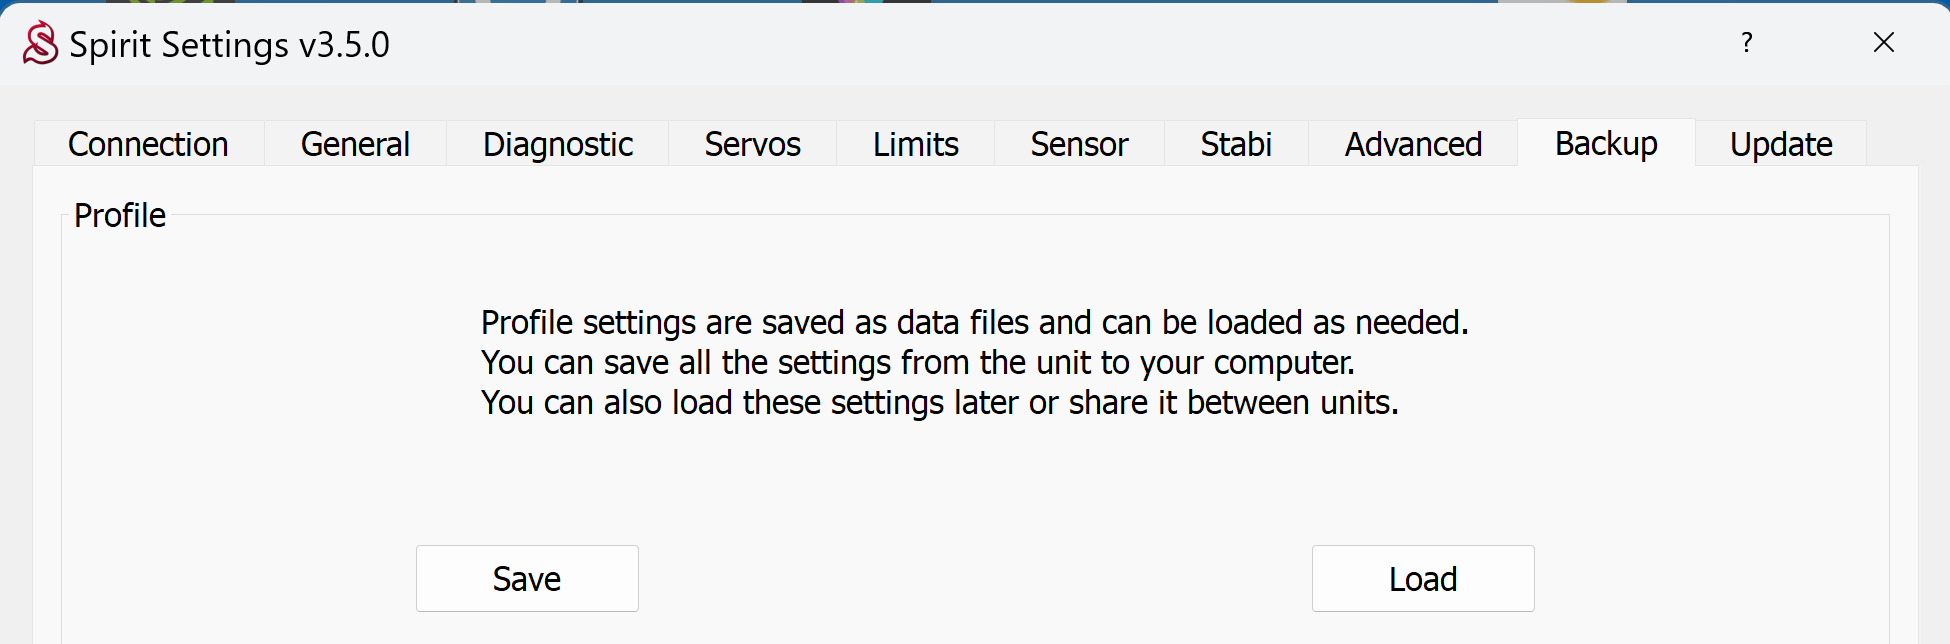Open the Sensor tab

tap(1079, 144)
